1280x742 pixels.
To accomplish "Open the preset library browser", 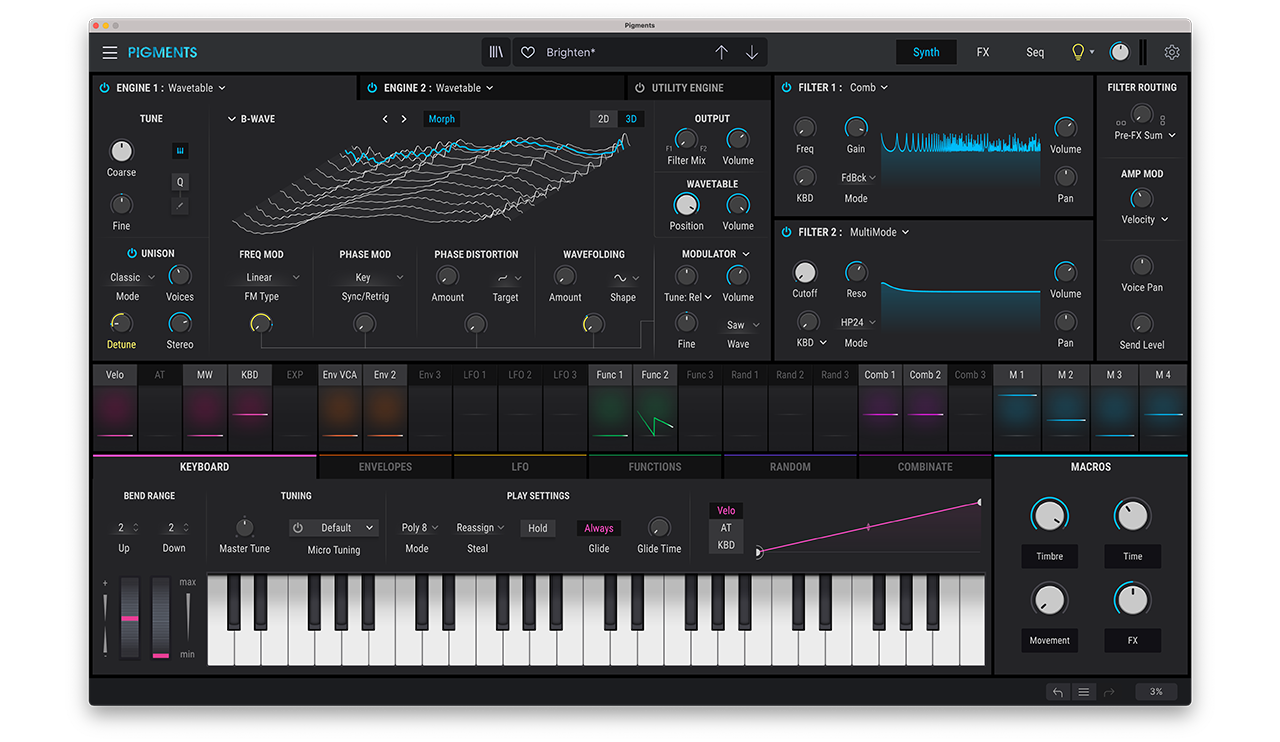I will click(x=496, y=52).
